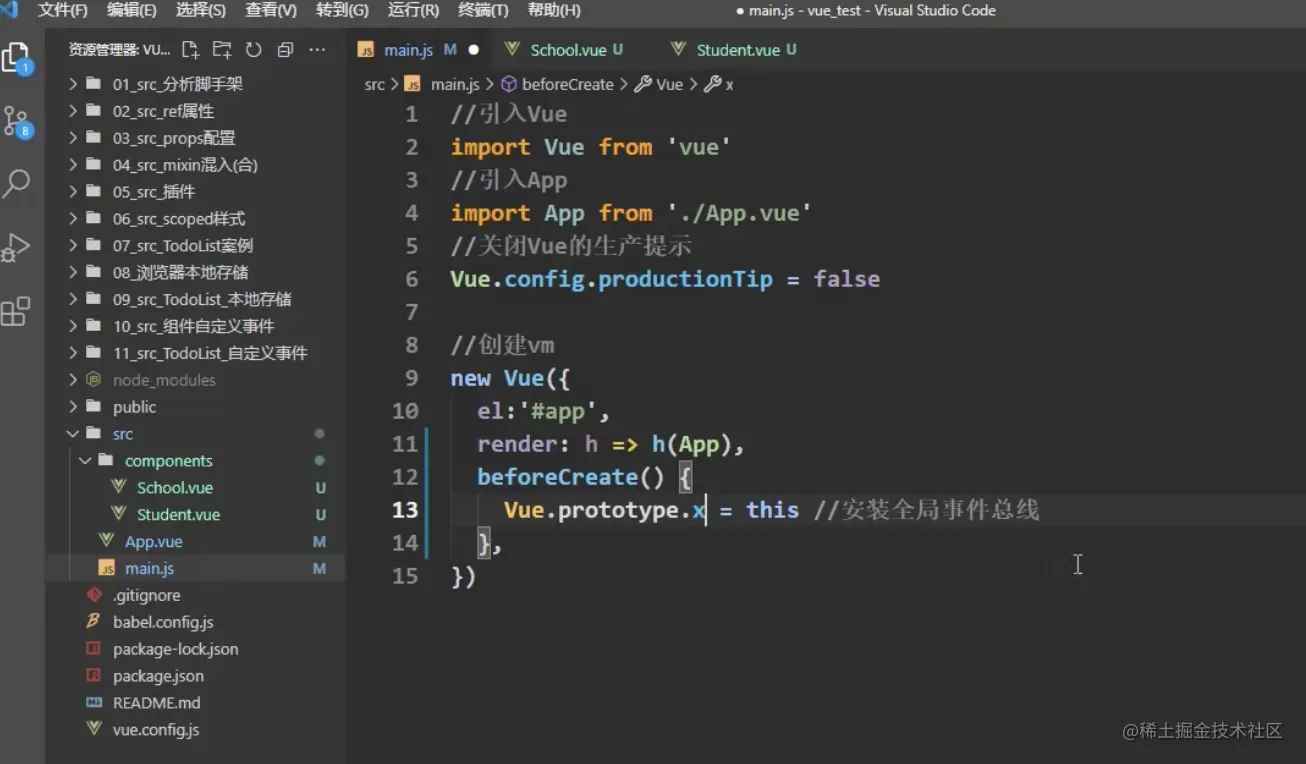Collapse all folders in explorer
This screenshot has height=764, width=1306.
[x=285, y=49]
